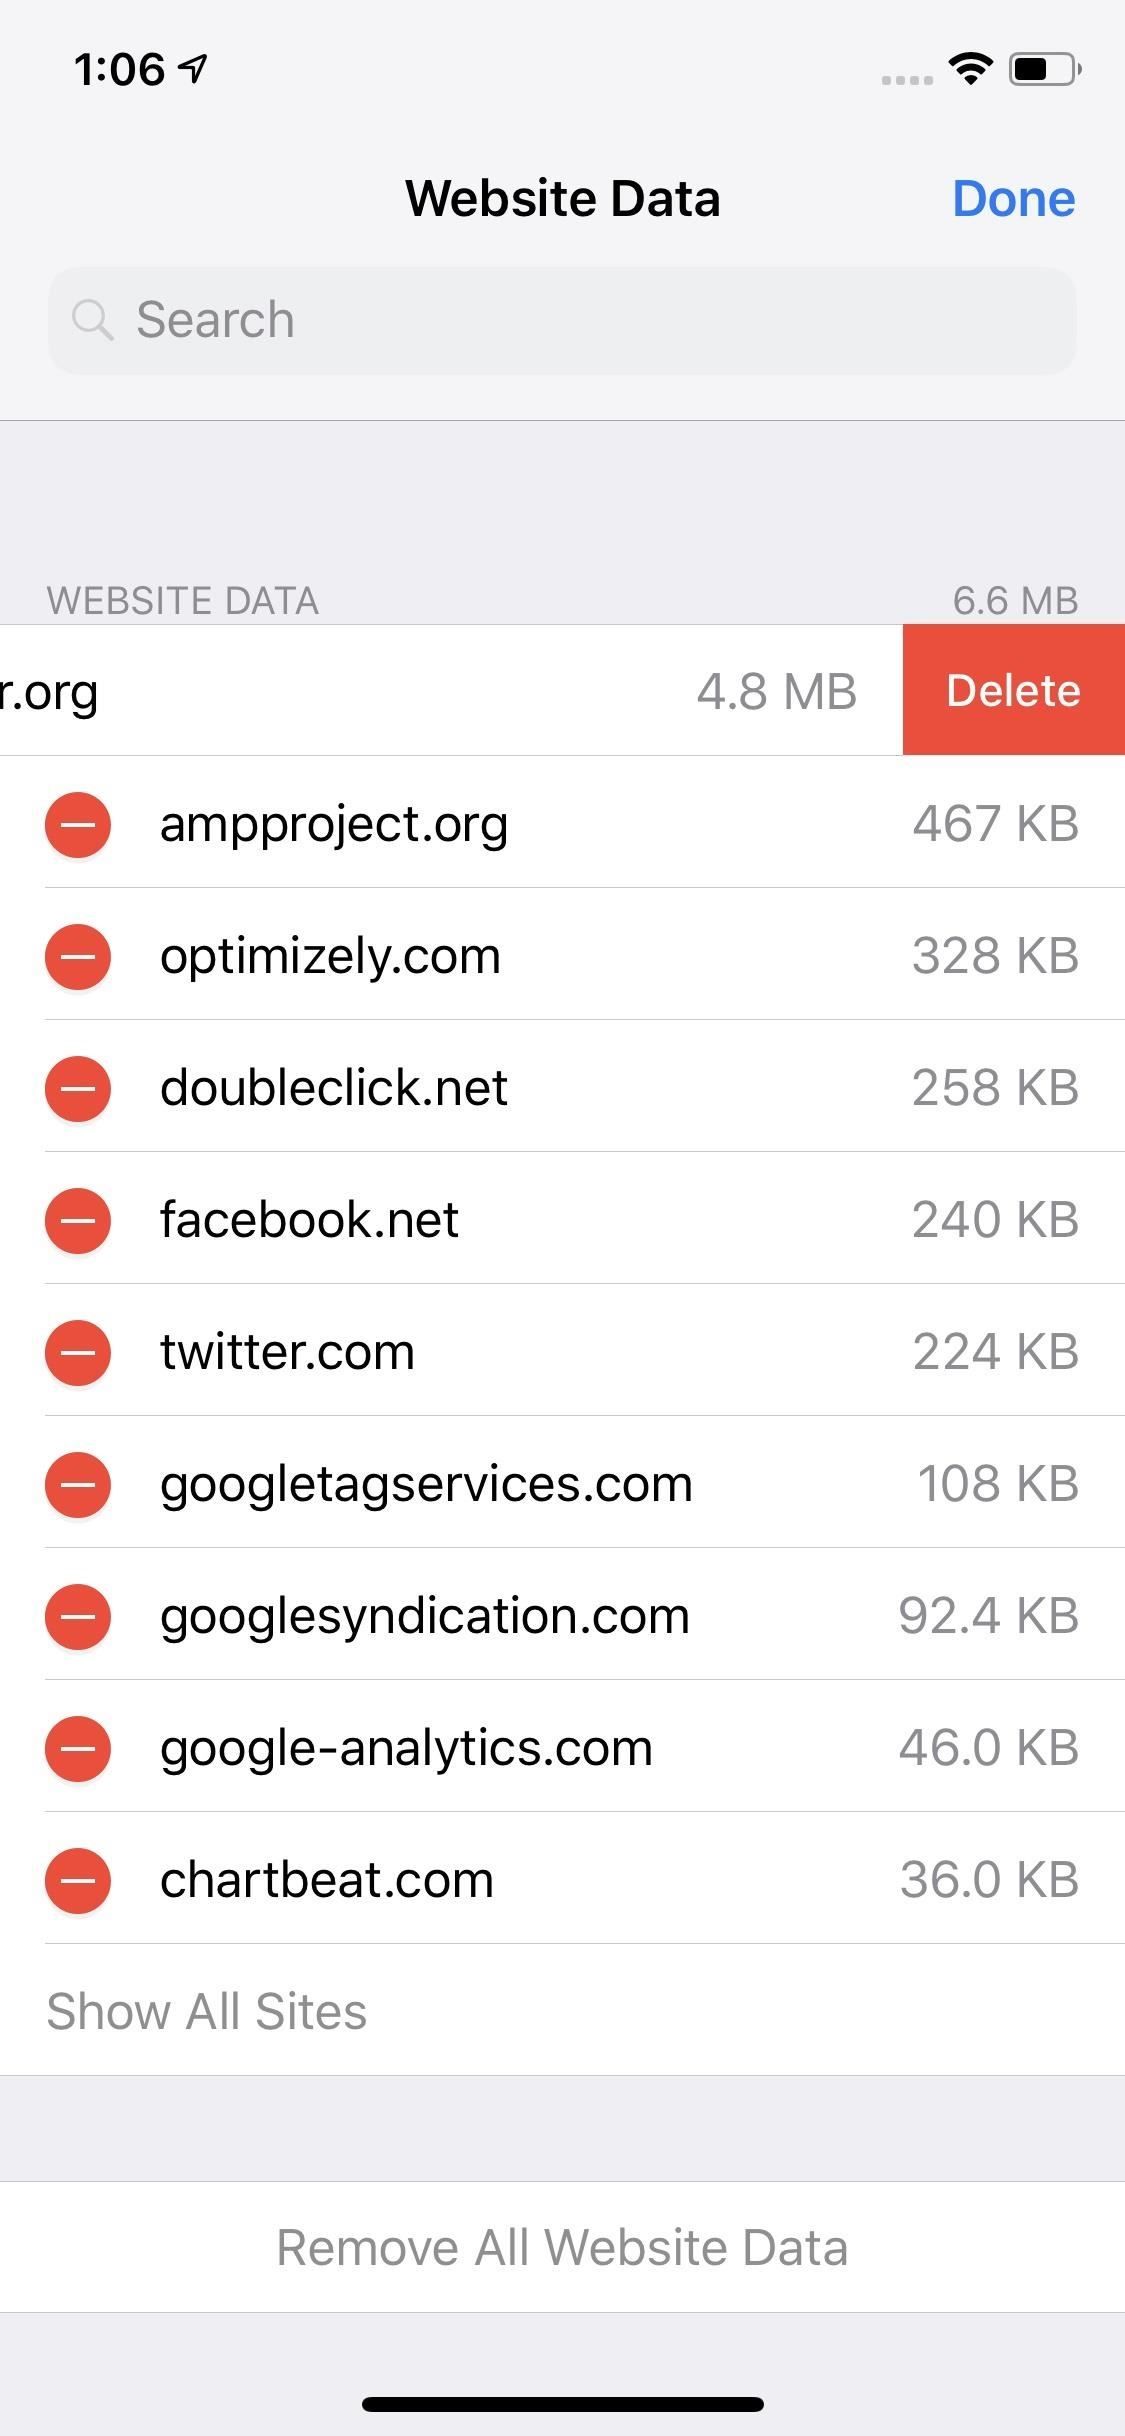The image size is (1125, 2436).
Task: Tap the battery icon in the status bar
Action: (x=1040, y=68)
